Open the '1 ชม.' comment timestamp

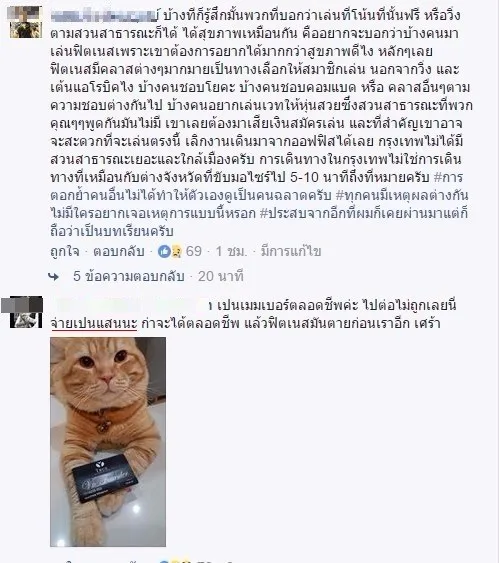coord(231,251)
